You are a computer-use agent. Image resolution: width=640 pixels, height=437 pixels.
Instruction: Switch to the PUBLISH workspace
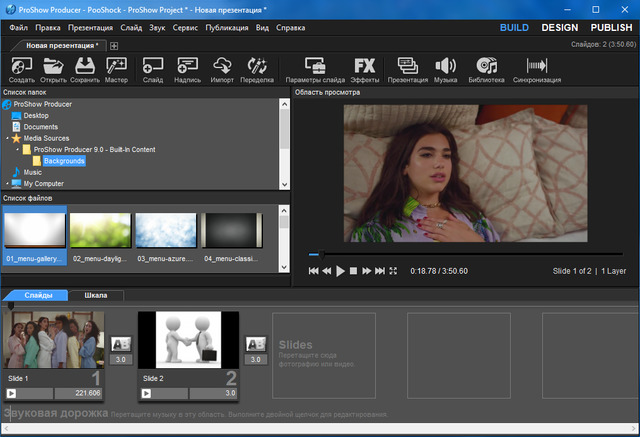[x=611, y=28]
